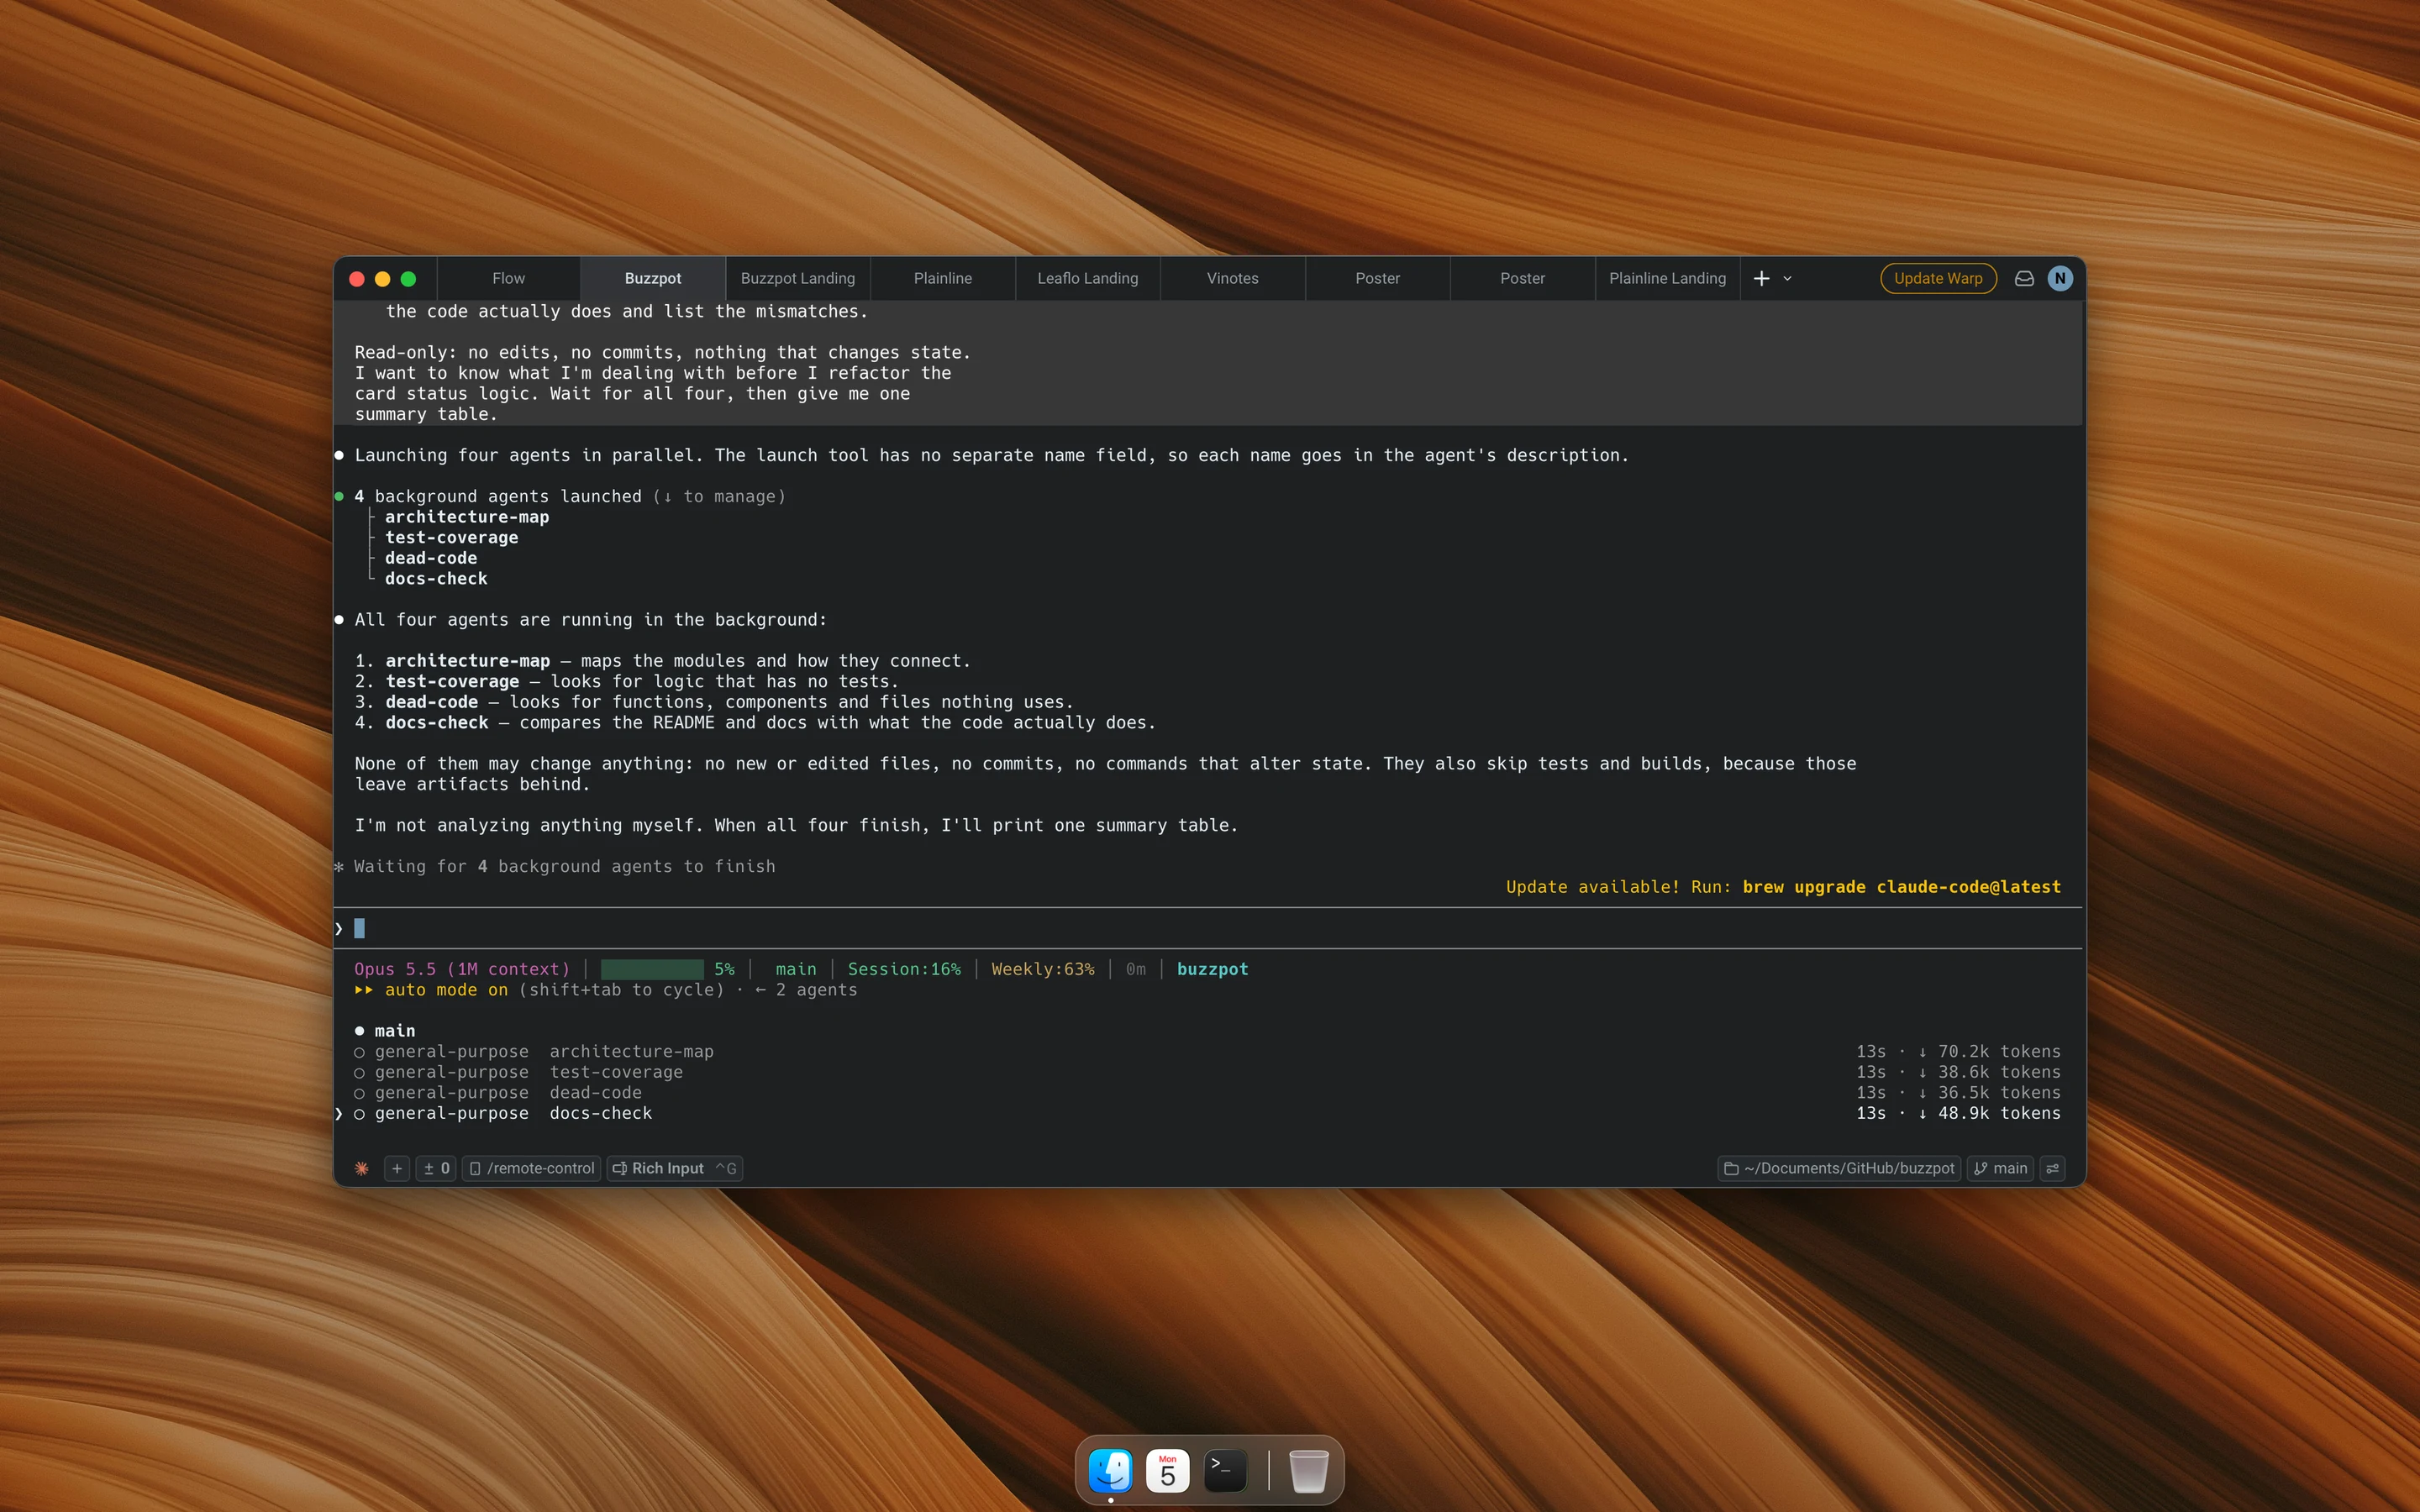Screen dimensions: 2420x1512
Task: Switch to the Plainline tab
Action: coord(942,278)
